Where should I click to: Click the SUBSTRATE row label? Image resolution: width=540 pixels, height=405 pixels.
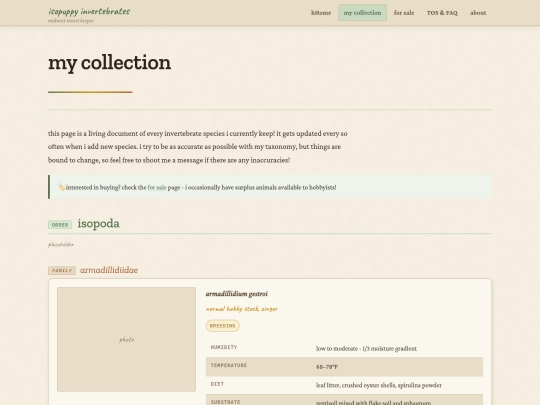pyautogui.click(x=226, y=402)
